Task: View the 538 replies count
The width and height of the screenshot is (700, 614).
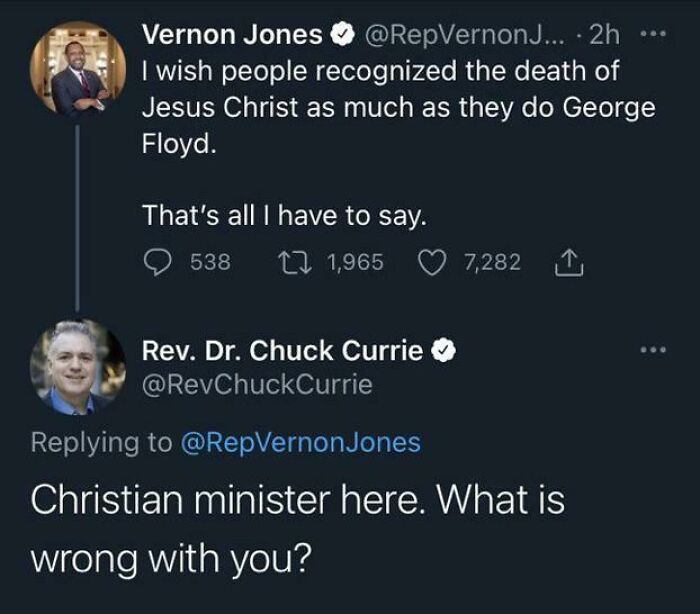Action: pos(210,262)
